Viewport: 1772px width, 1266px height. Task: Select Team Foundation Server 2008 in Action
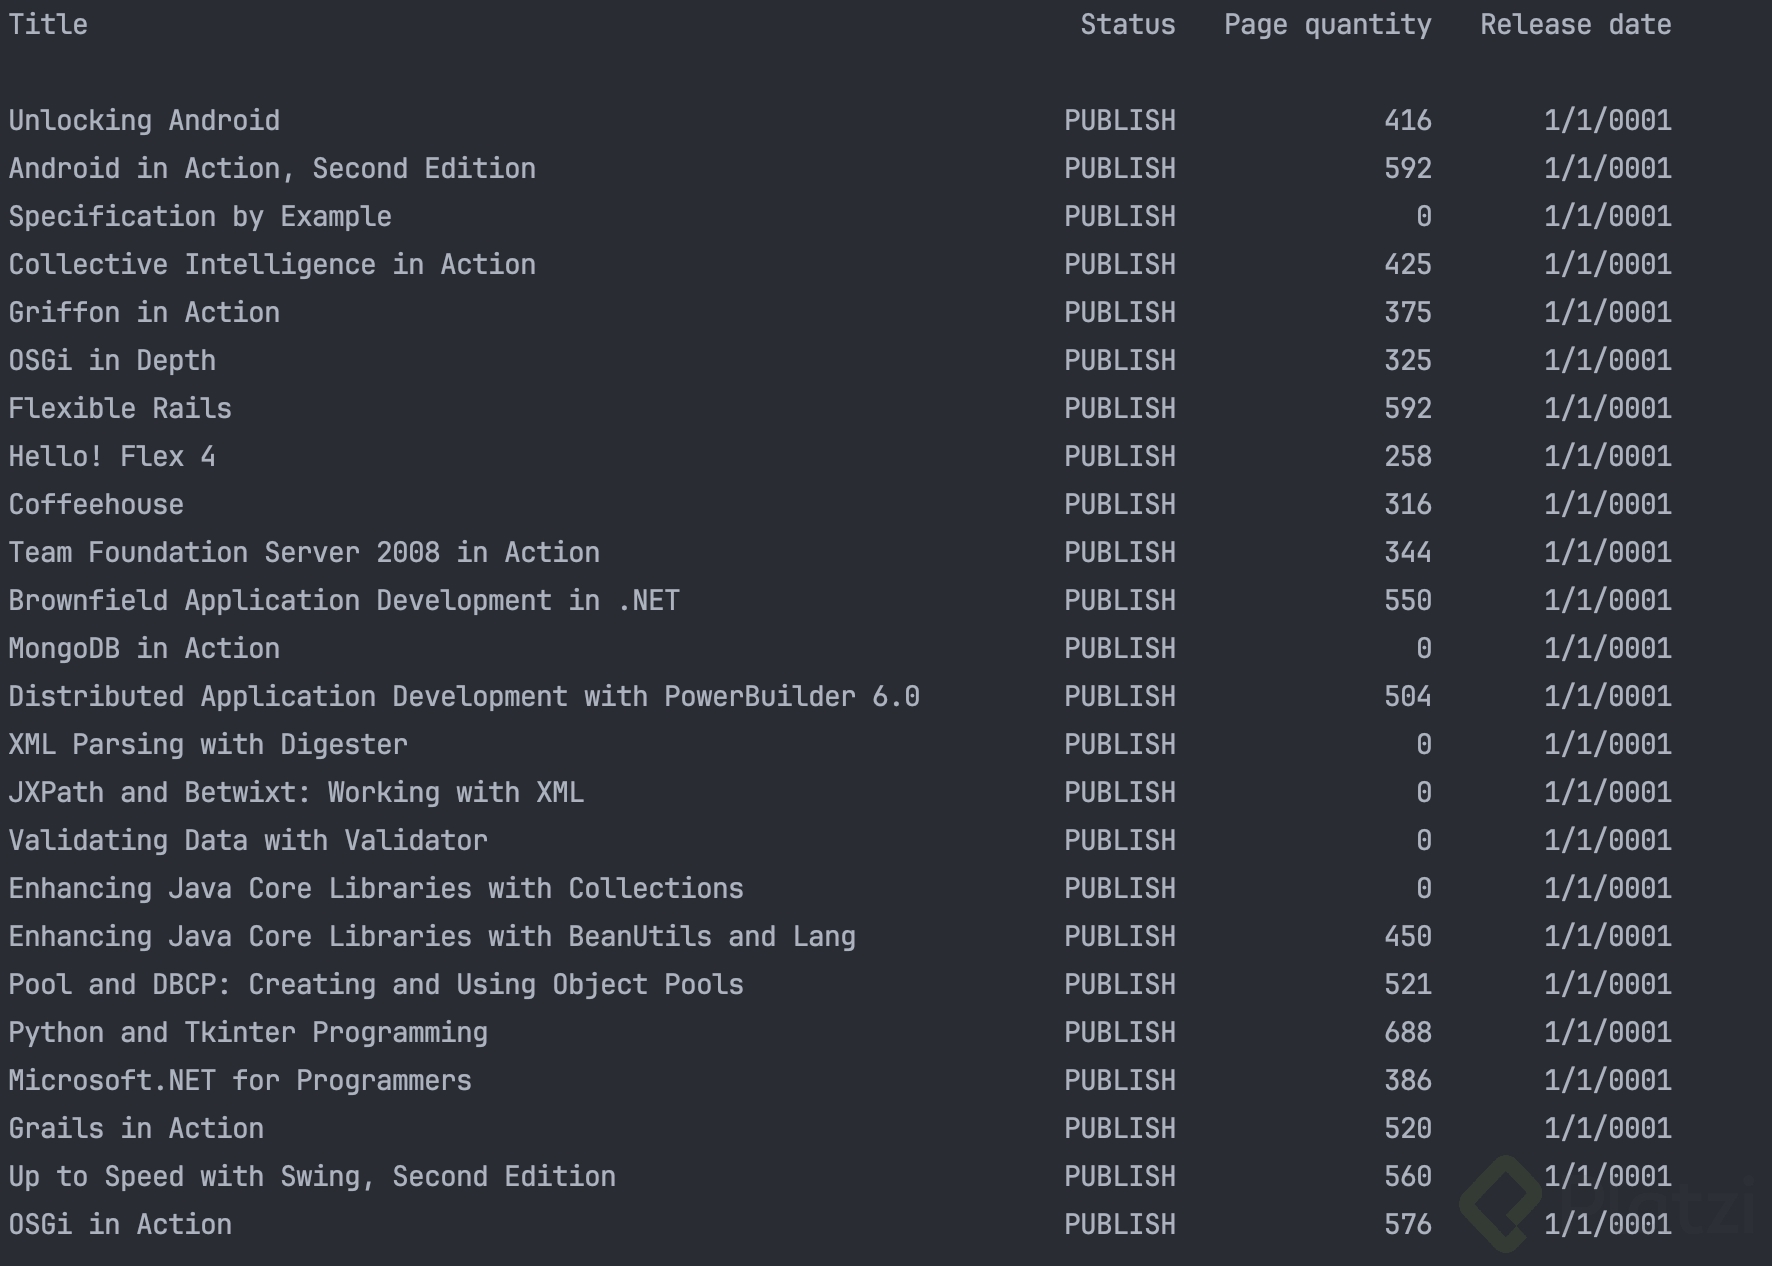[x=304, y=553]
